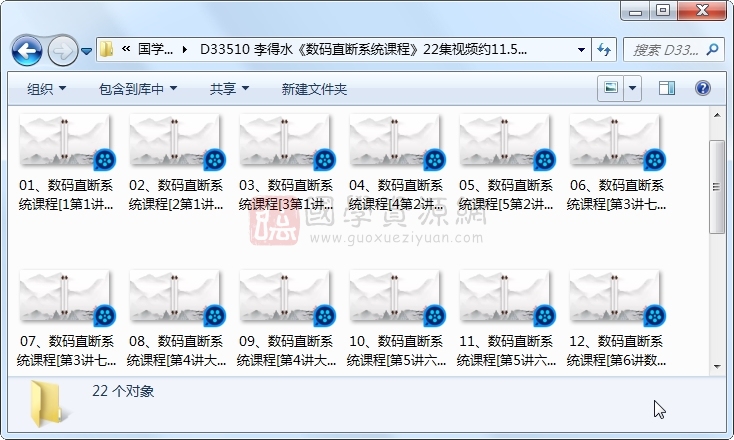Expand the address bar breadcrumb arrow after 国学
The width and height of the screenshot is (734, 440).
tap(185, 49)
